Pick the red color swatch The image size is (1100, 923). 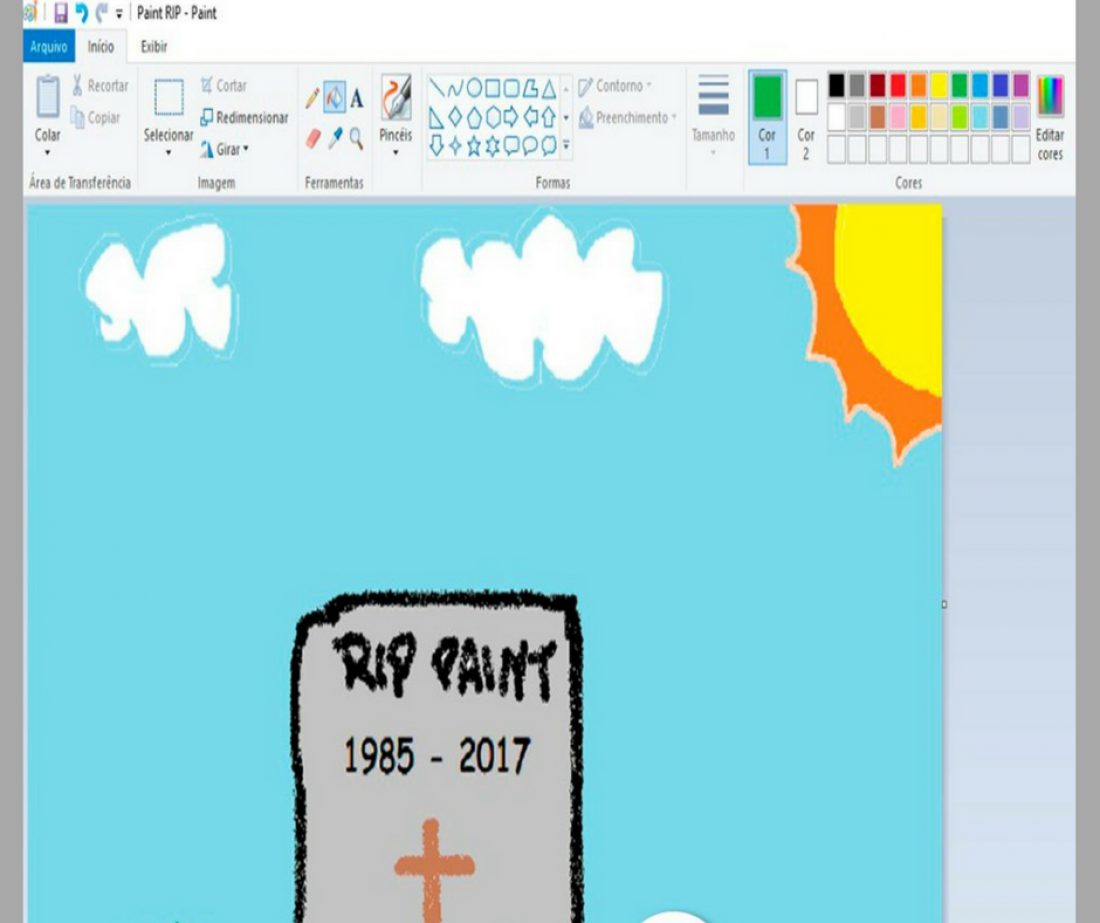[x=898, y=86]
